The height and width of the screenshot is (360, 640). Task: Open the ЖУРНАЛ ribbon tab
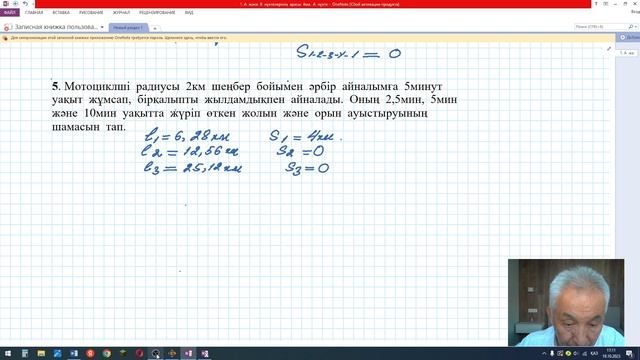(x=121, y=13)
